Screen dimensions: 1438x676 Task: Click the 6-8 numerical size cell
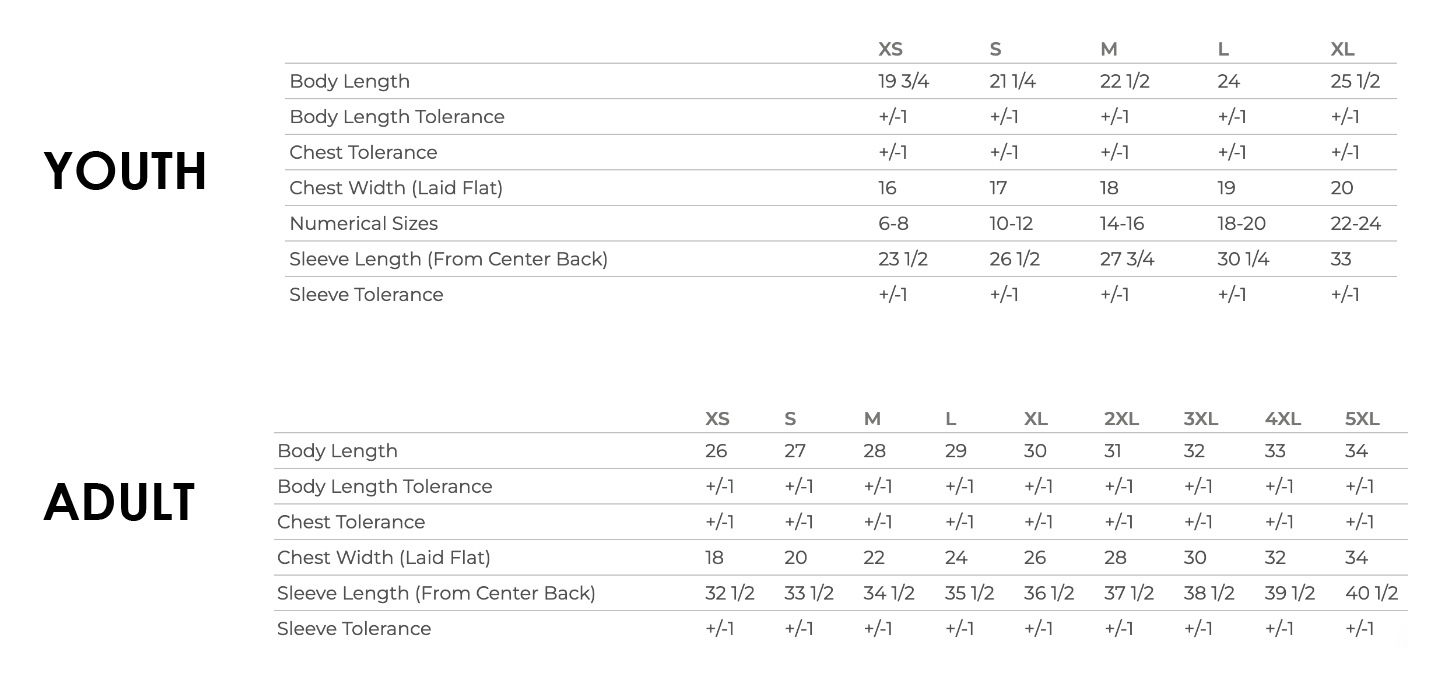[x=893, y=224]
